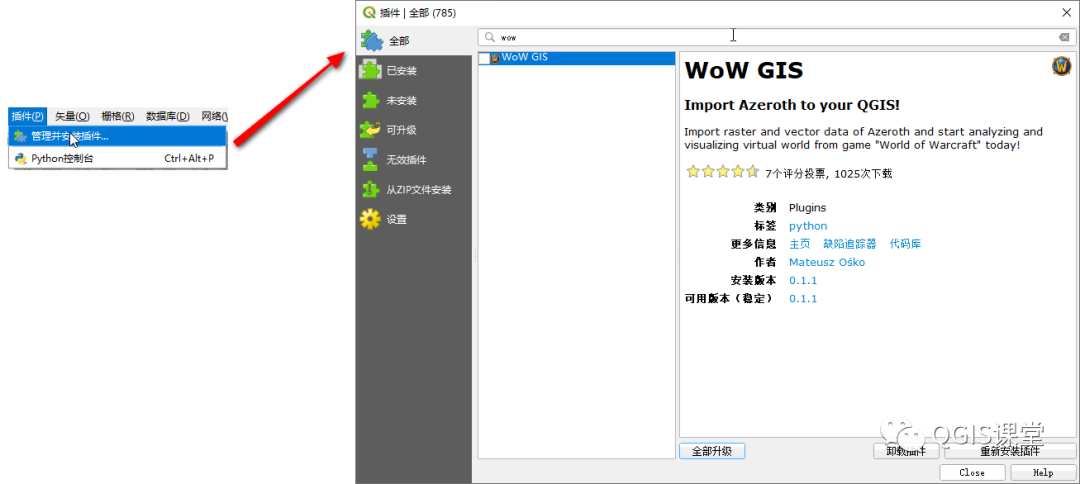This screenshot has height=484, width=1080.
Task: Click the Python icon beside Python控制台
Action: tap(20, 158)
